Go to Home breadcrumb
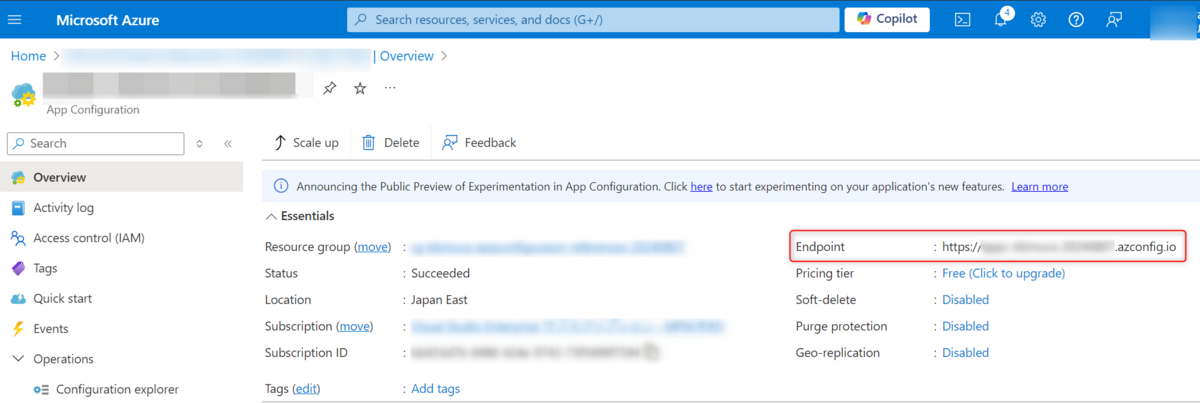 coord(28,56)
